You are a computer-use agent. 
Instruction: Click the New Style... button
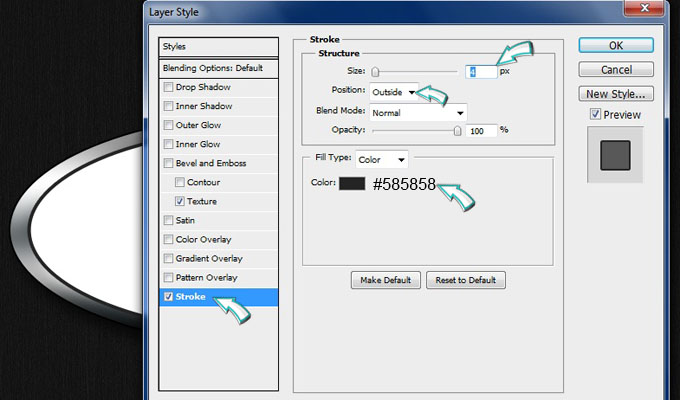[616, 94]
